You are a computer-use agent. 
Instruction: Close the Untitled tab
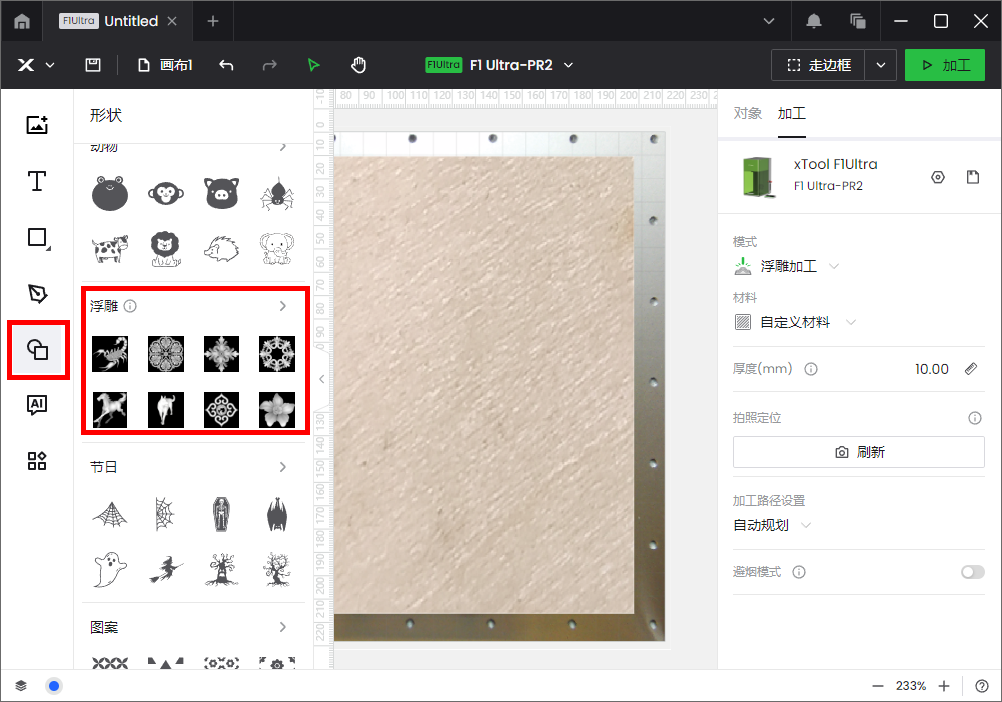172,21
